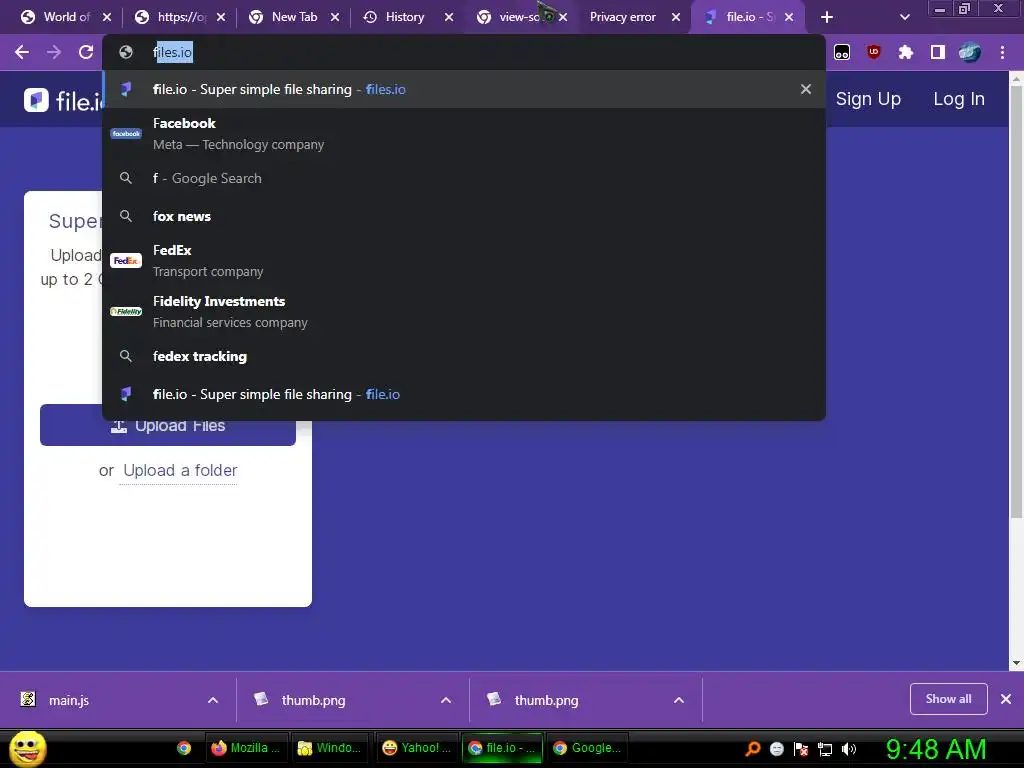Select 'f - Google Search' suggestion
This screenshot has height=768, width=1024.
(x=464, y=178)
